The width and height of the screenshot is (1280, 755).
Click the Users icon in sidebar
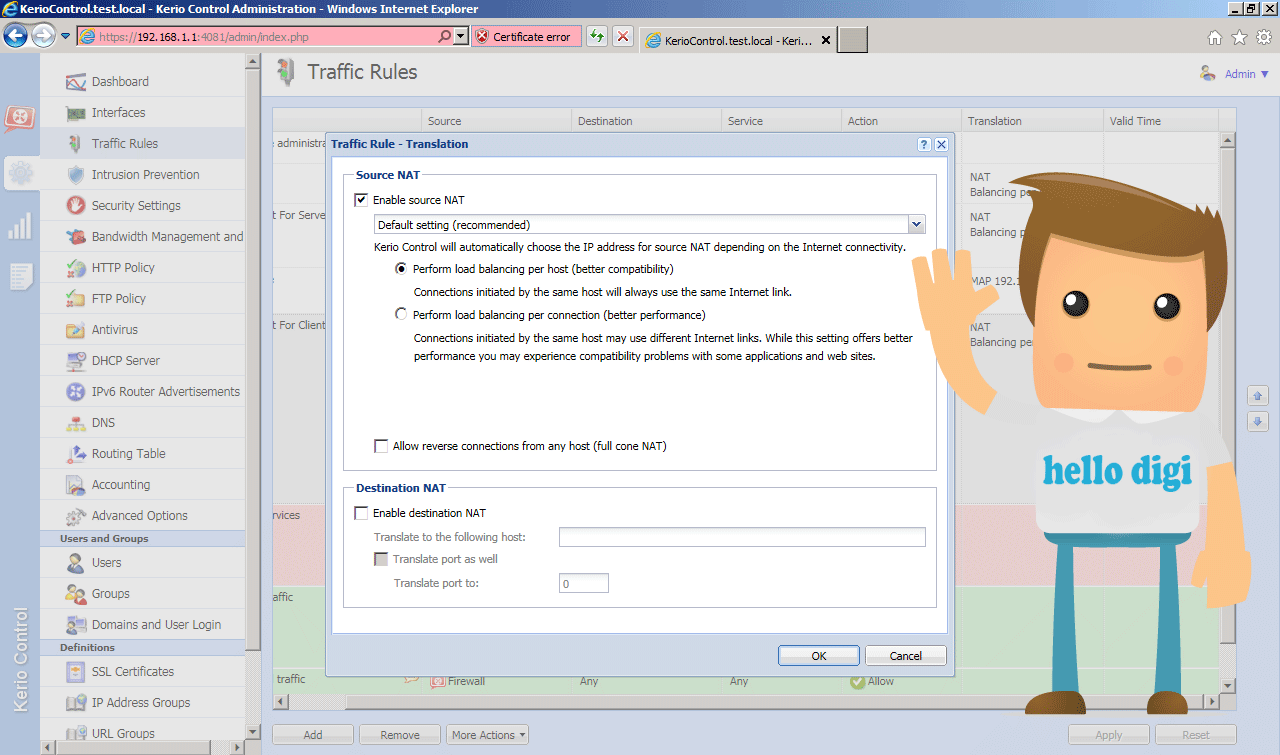76,563
